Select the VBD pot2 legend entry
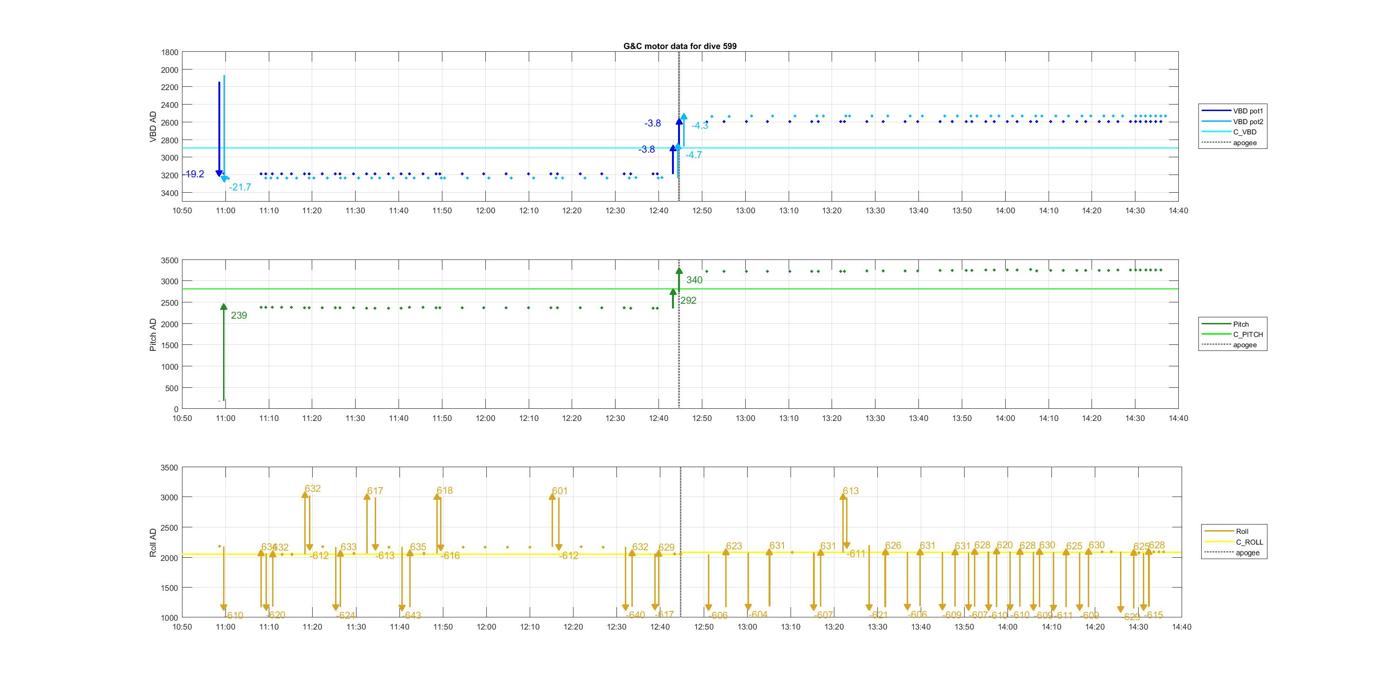Viewport: 1400px width, 693px height. (1233, 121)
